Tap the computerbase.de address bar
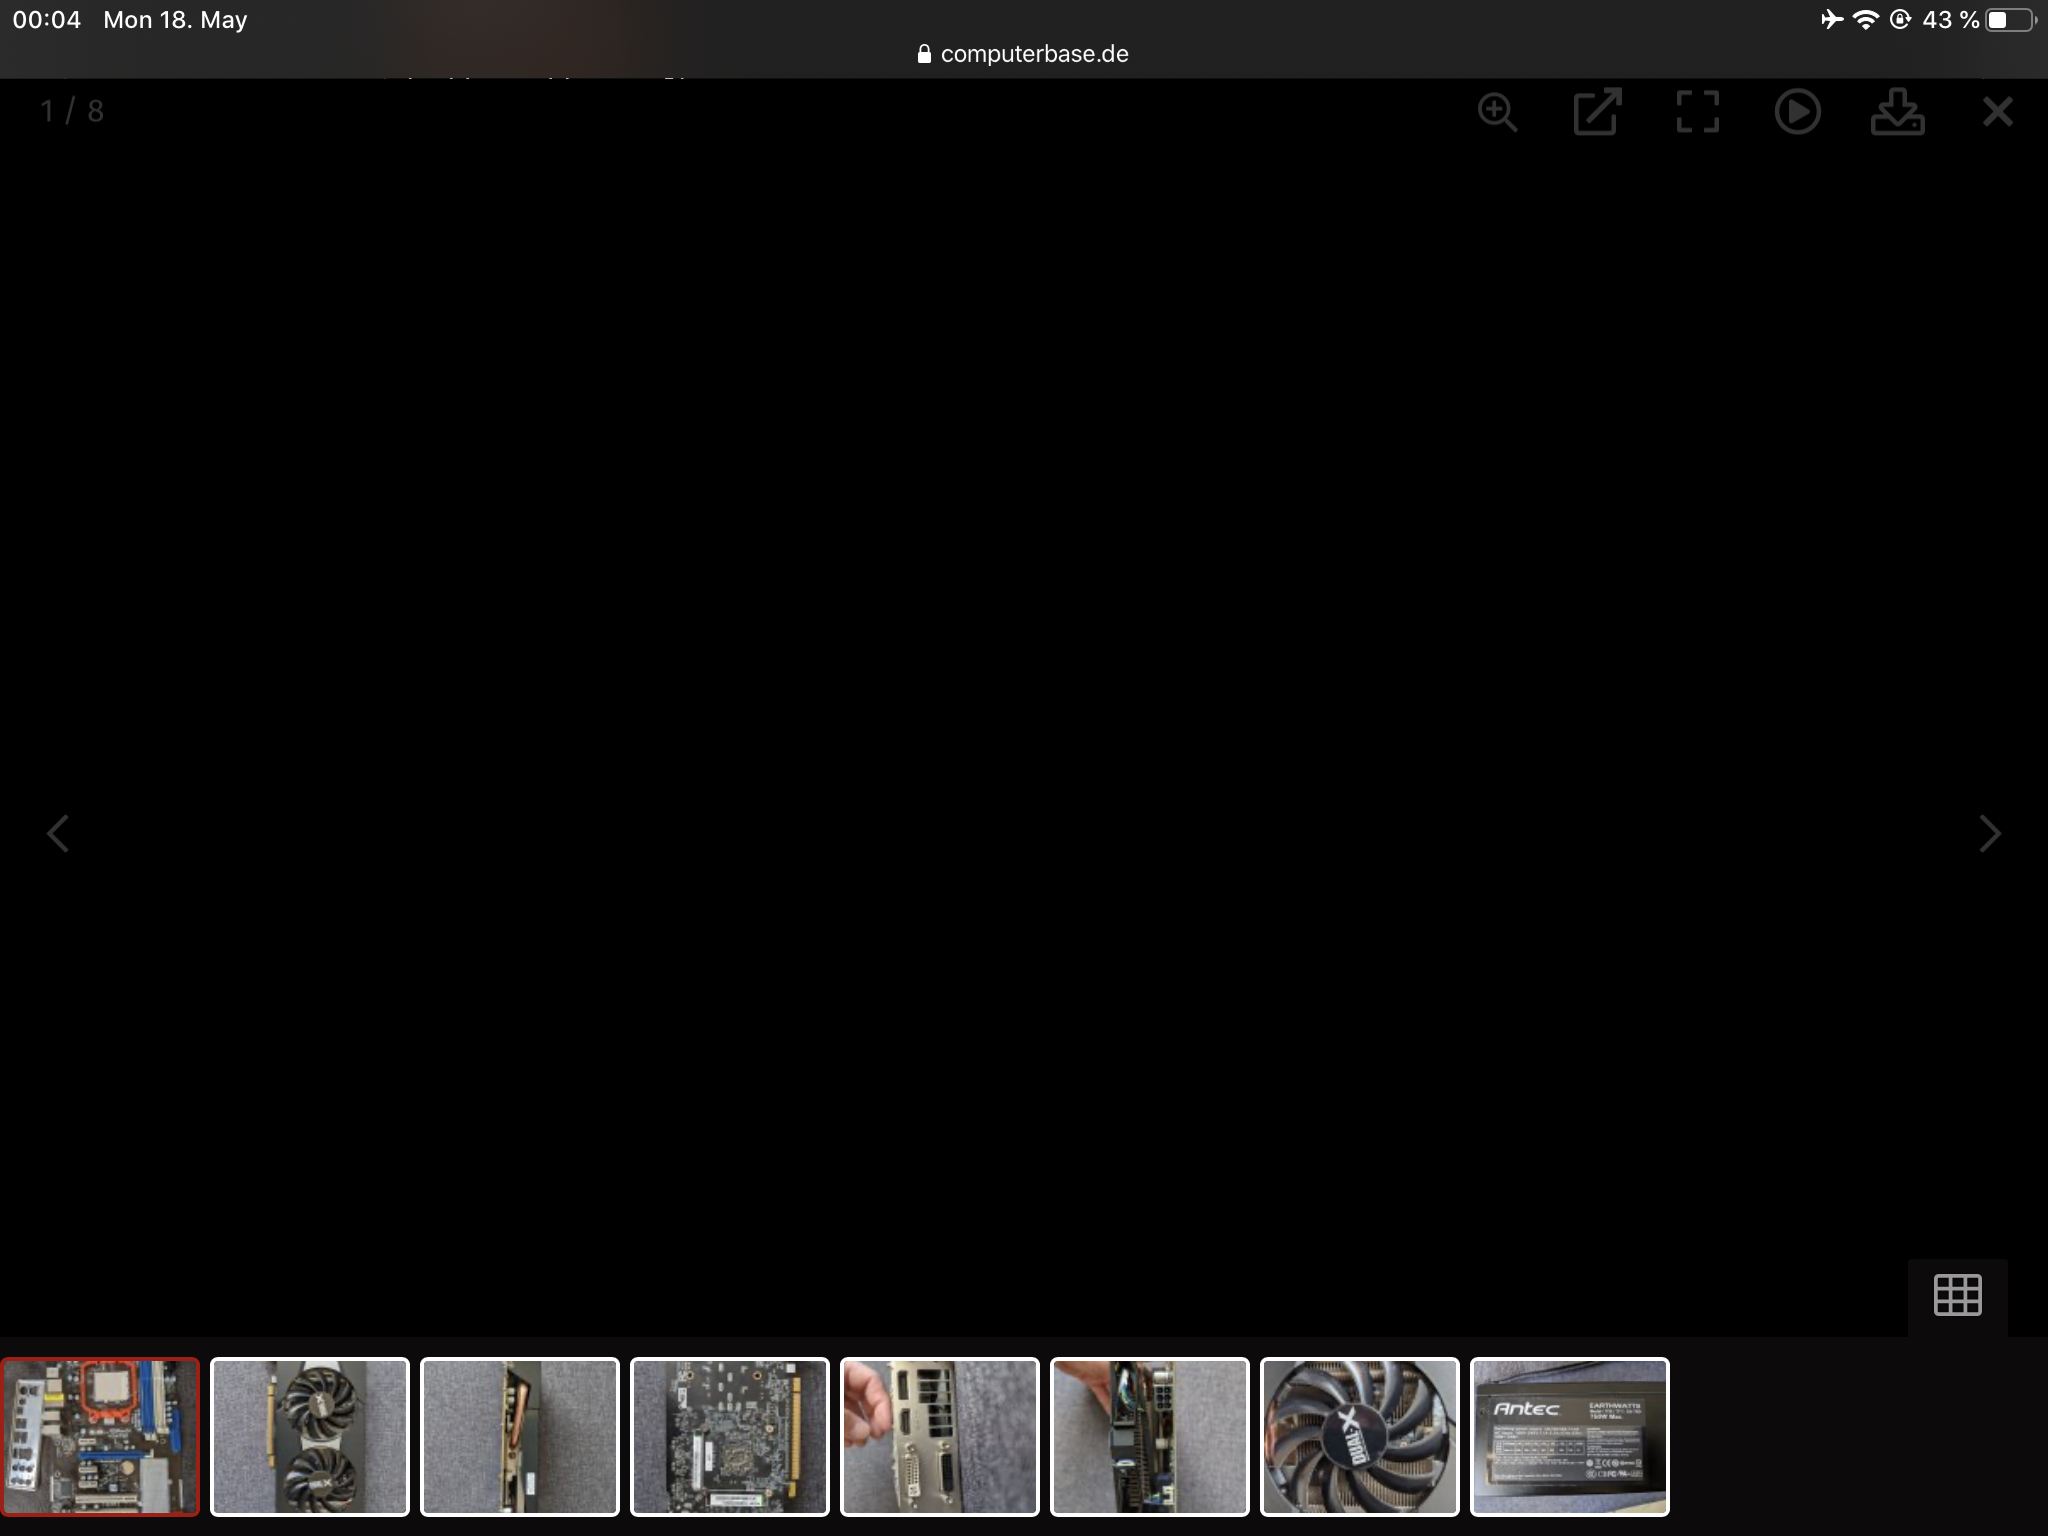This screenshot has height=1536, width=2048. (1023, 54)
